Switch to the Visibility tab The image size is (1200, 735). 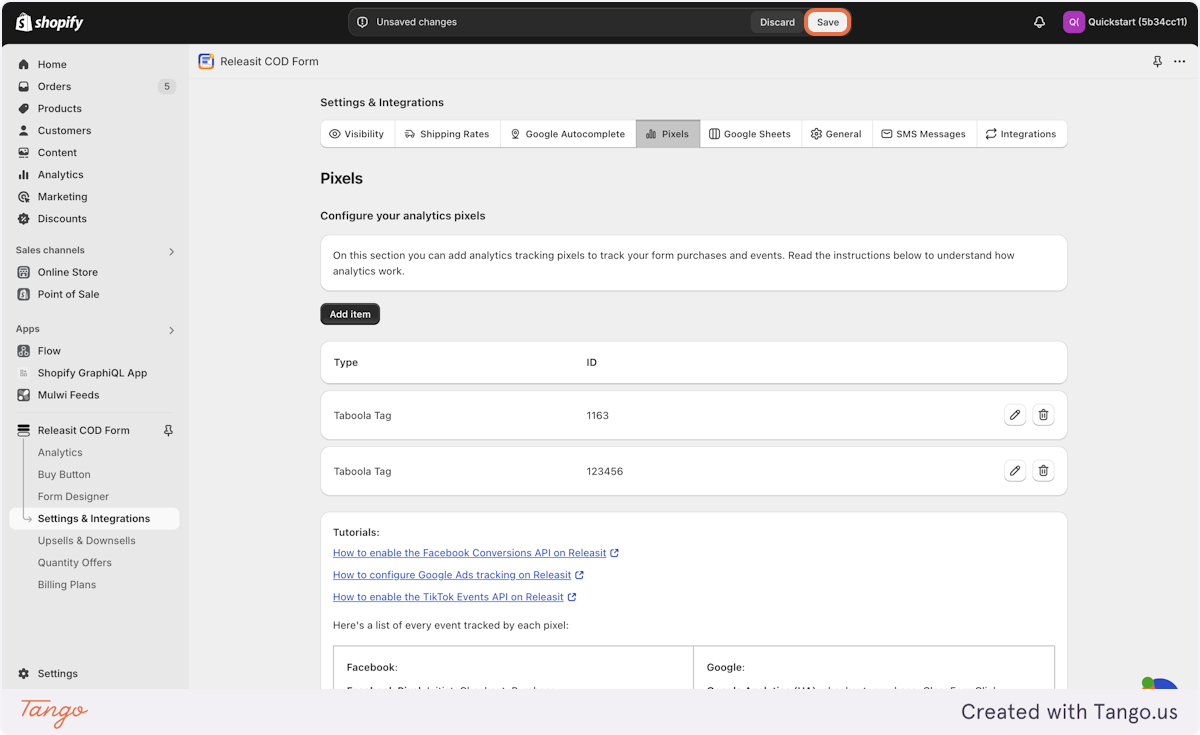(357, 134)
